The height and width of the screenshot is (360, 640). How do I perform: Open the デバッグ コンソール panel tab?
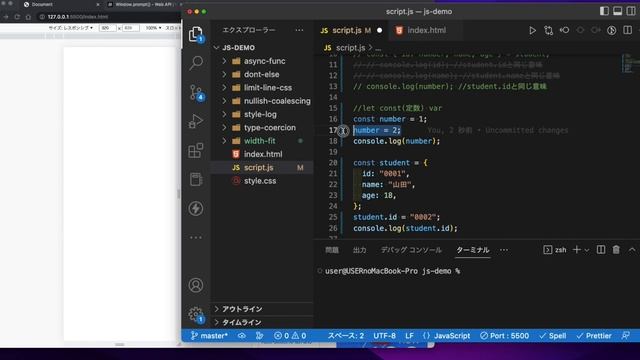[x=411, y=250]
